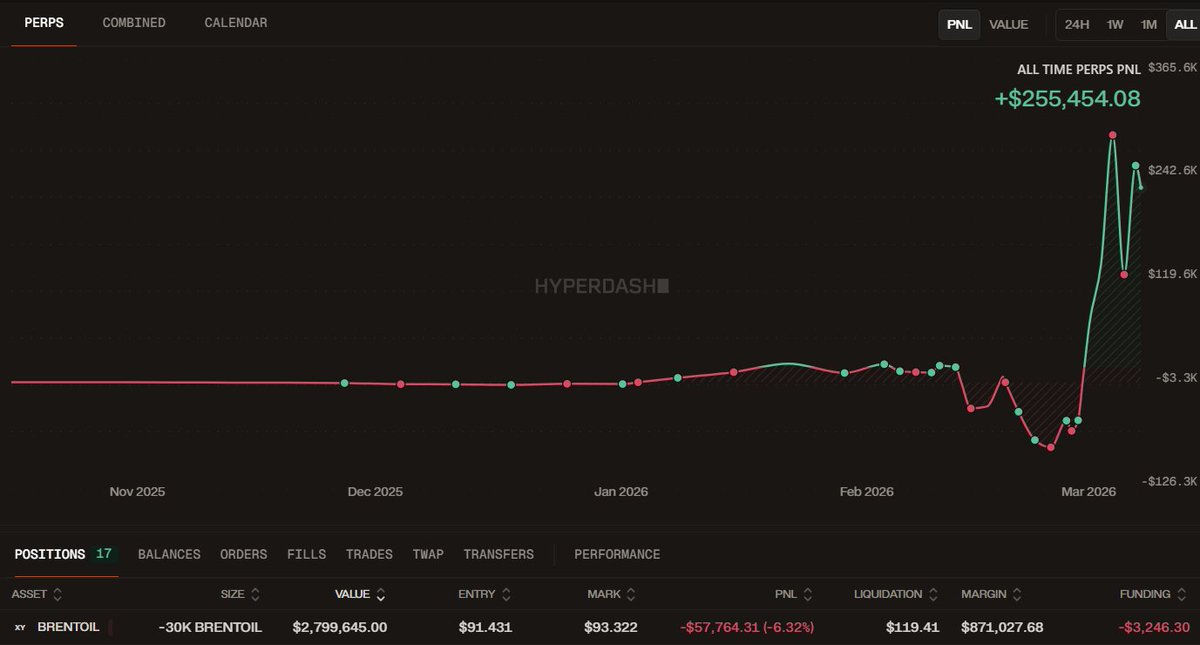Select the 1W time range
The height and width of the screenshot is (645, 1200).
(x=1114, y=24)
